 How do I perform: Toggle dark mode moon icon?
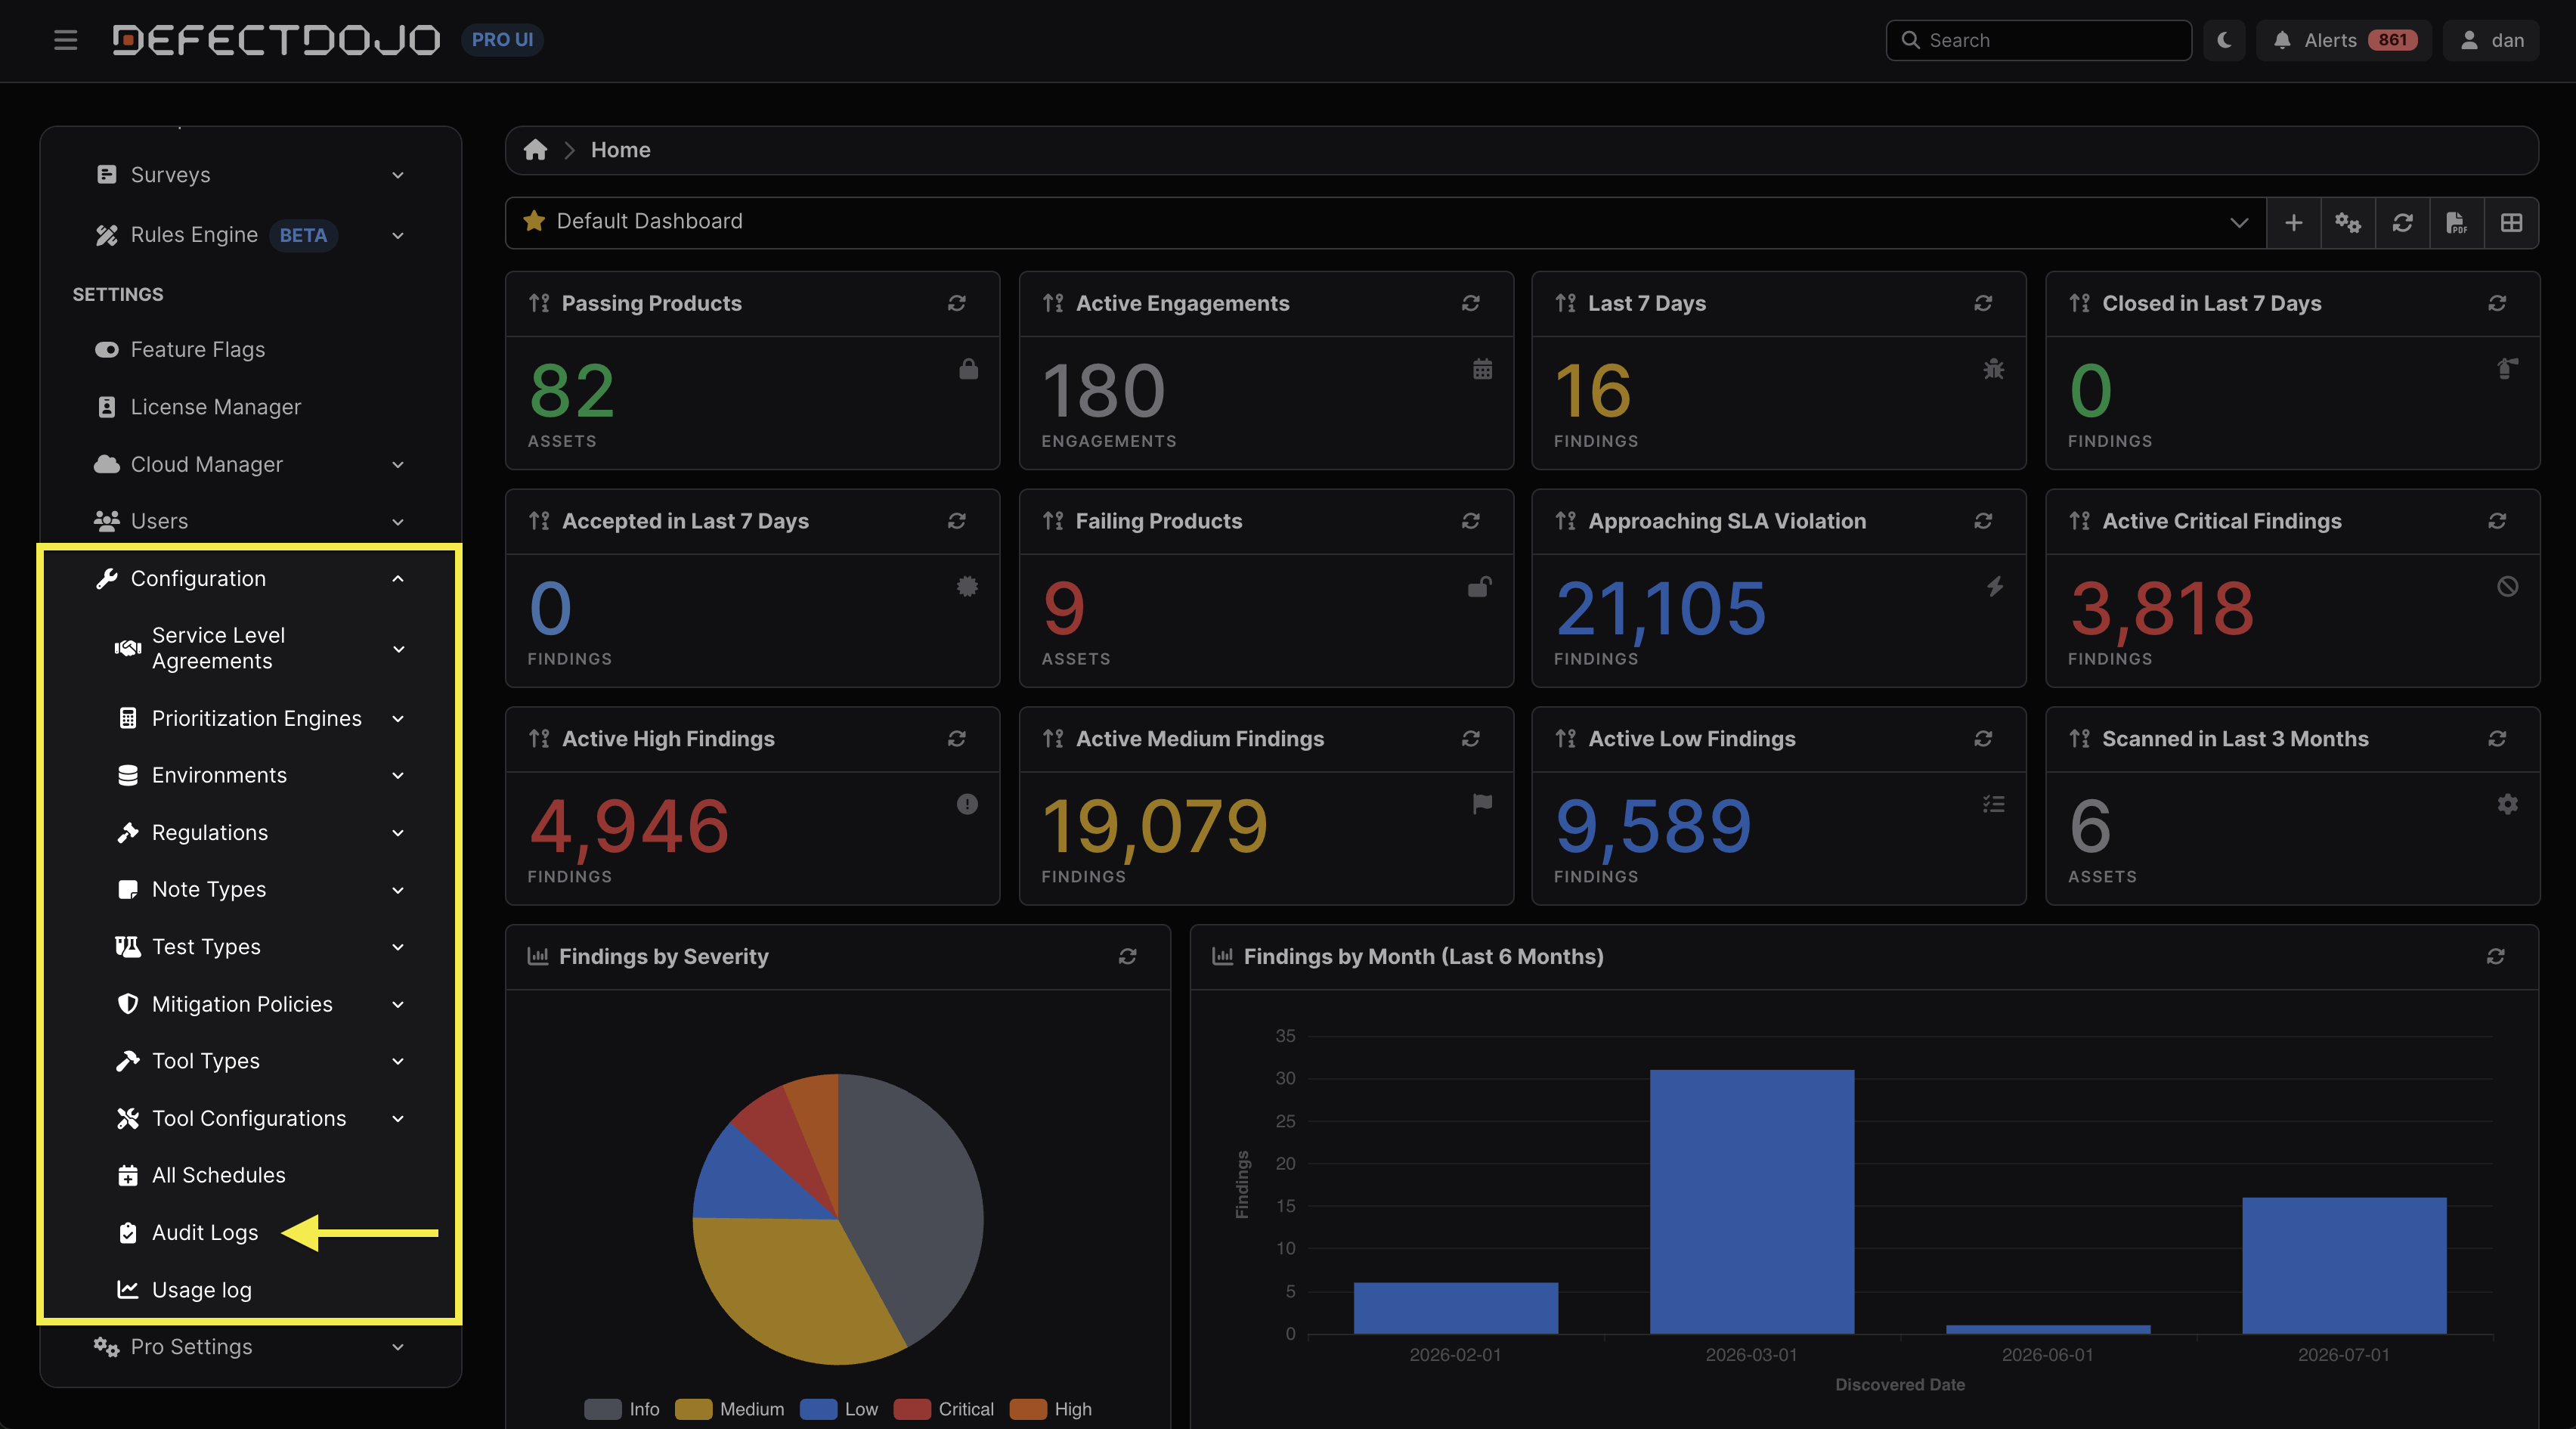point(2224,40)
